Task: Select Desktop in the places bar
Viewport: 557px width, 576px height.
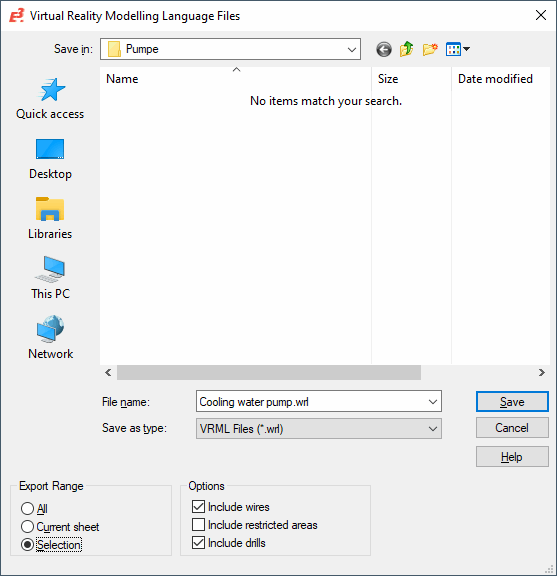Action: (50, 159)
